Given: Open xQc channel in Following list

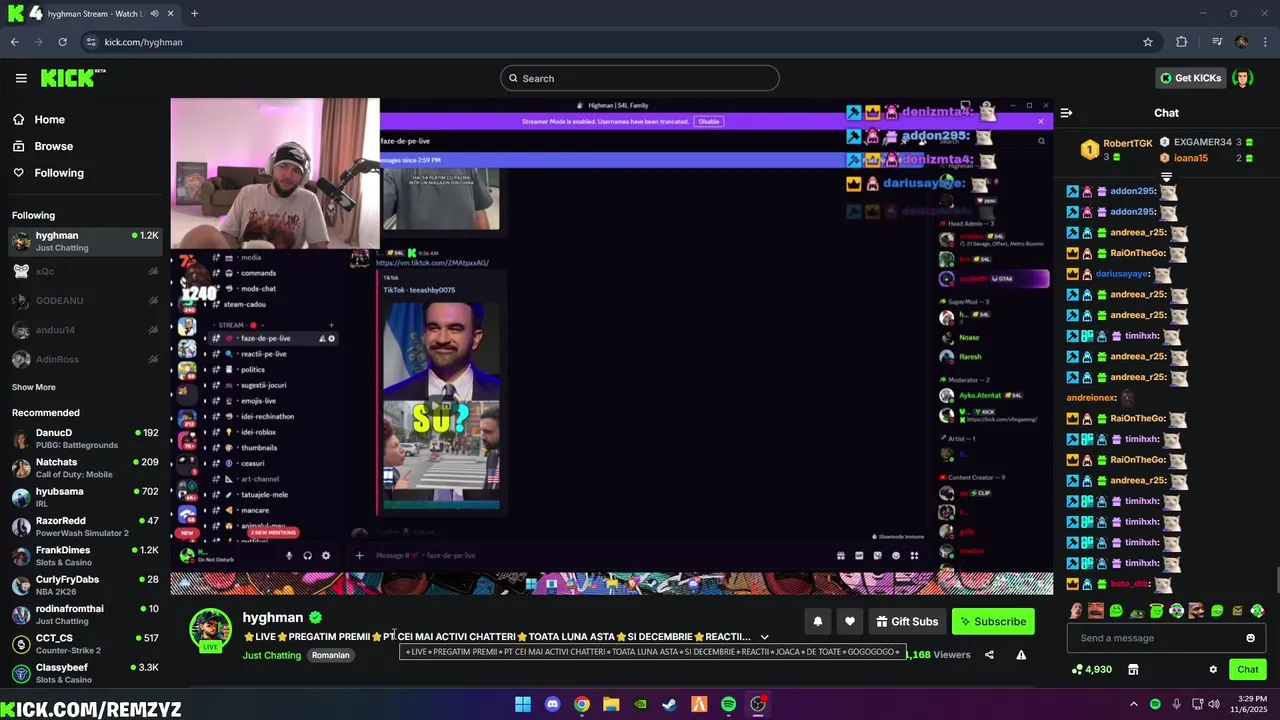Looking at the screenshot, I should (85, 271).
